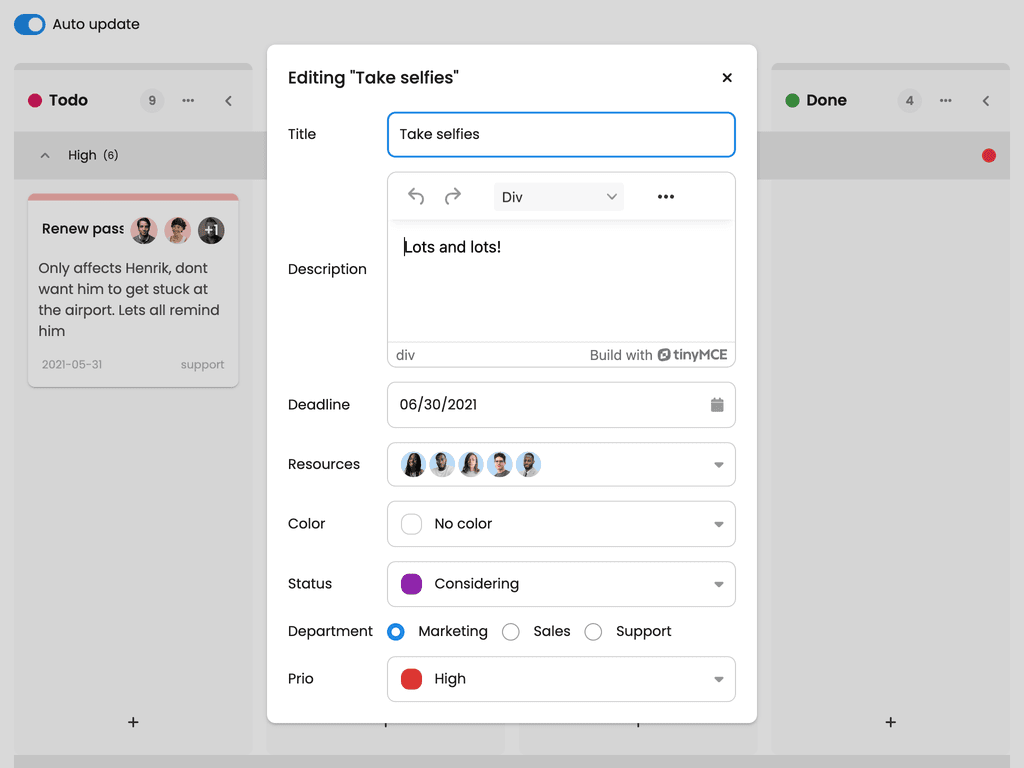Viewport: 1024px width, 768px height.
Task: Click the purple Considering status swatch
Action: [x=411, y=584]
